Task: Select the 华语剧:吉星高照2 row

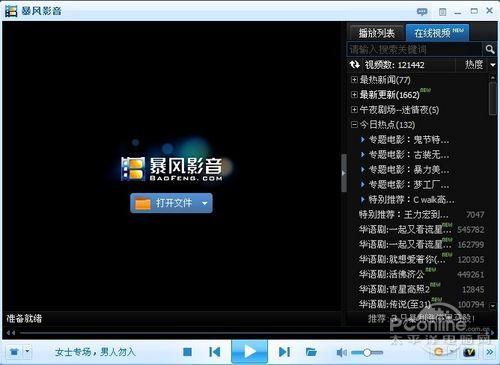Action: click(x=421, y=289)
